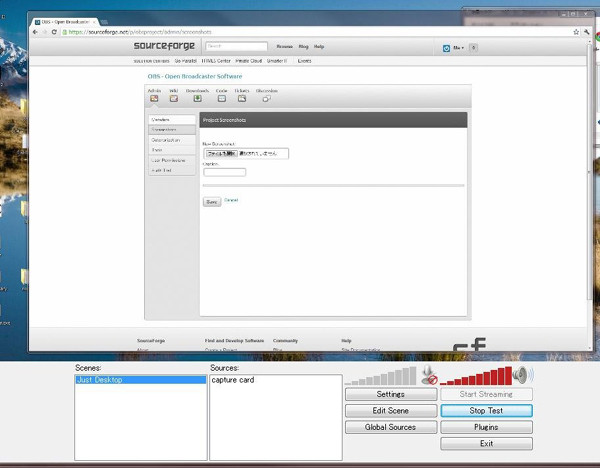Open the Tickets icon in project toolbar

tap(242, 98)
